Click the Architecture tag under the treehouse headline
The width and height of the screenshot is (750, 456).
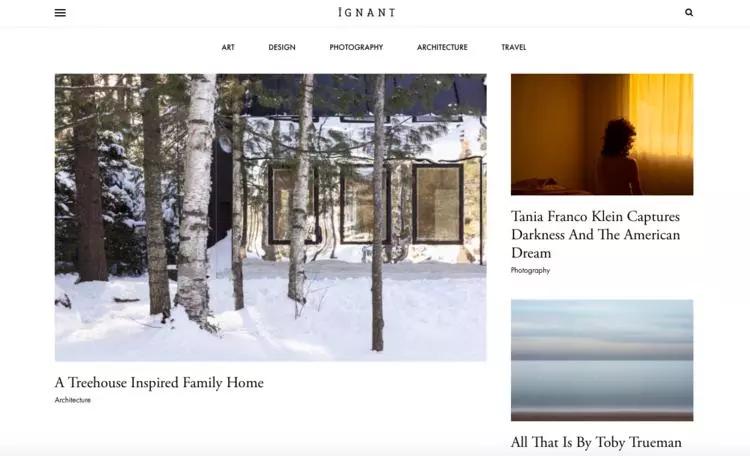click(x=73, y=400)
